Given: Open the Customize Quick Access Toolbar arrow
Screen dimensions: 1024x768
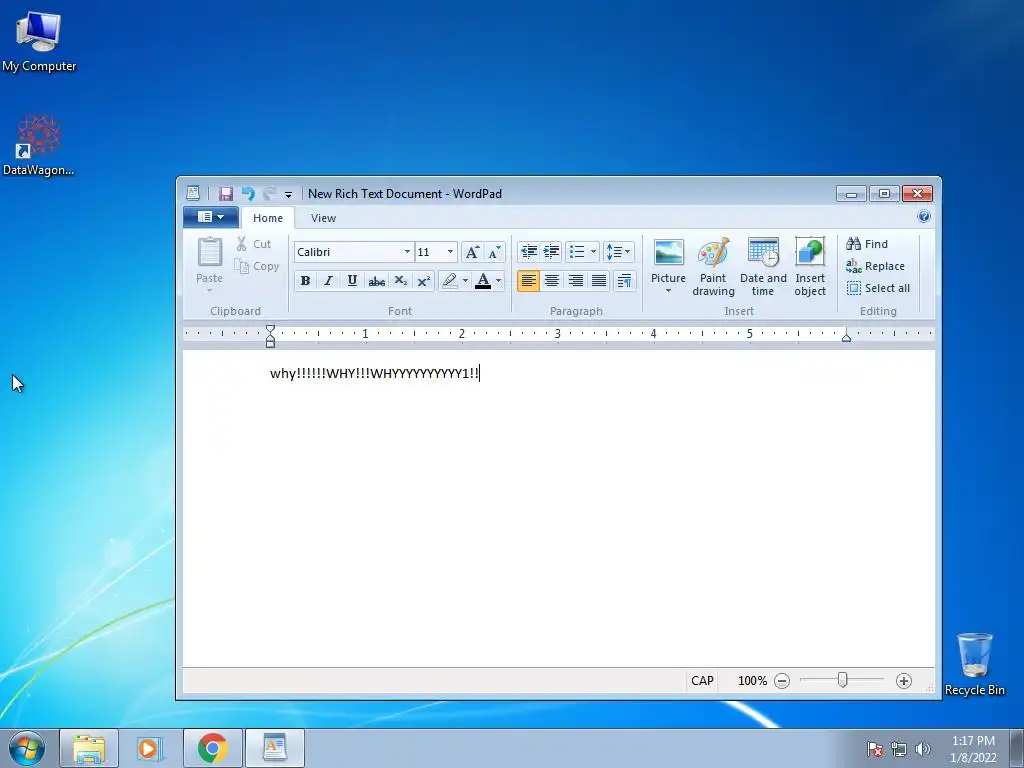Looking at the screenshot, I should click(288, 194).
